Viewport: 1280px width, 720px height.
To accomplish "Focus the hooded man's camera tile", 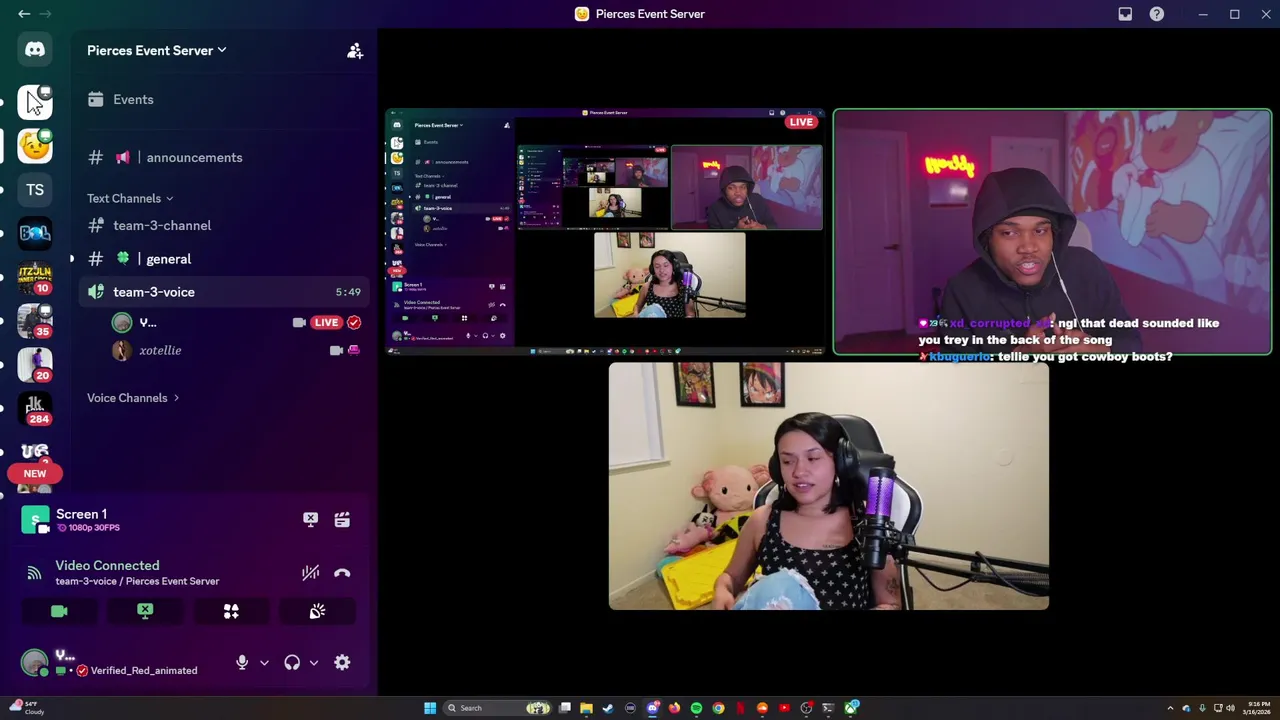I will tap(1053, 231).
